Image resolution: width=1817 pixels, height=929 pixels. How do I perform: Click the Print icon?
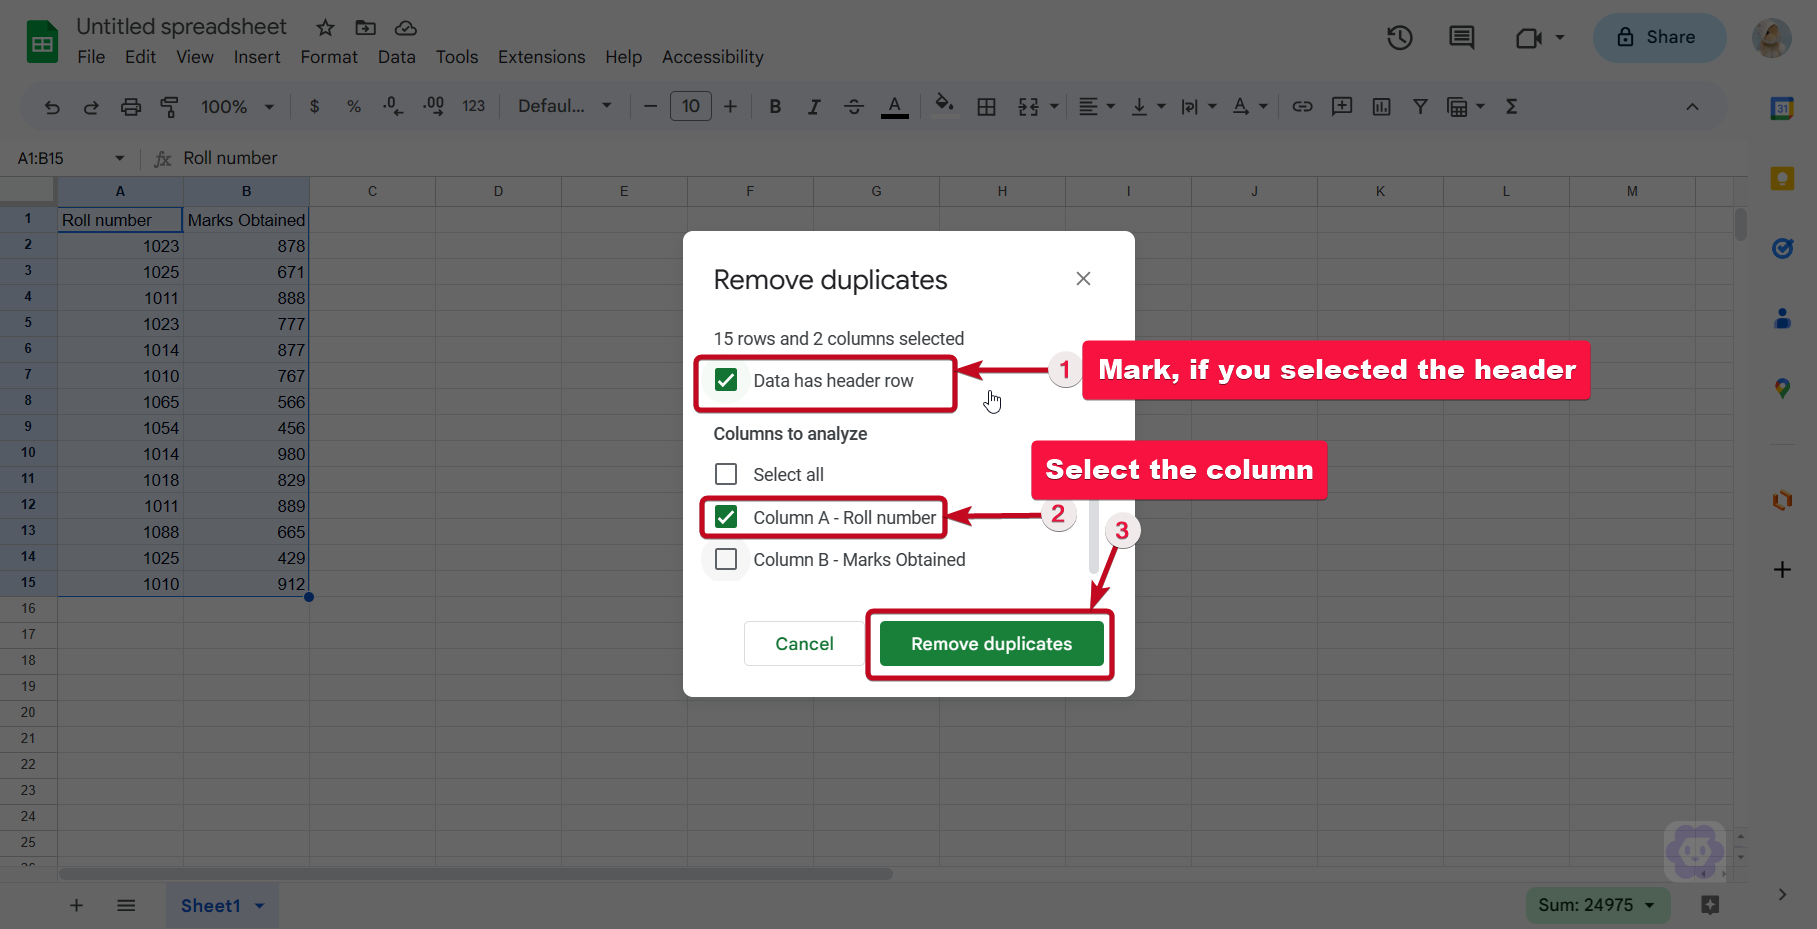pos(131,107)
